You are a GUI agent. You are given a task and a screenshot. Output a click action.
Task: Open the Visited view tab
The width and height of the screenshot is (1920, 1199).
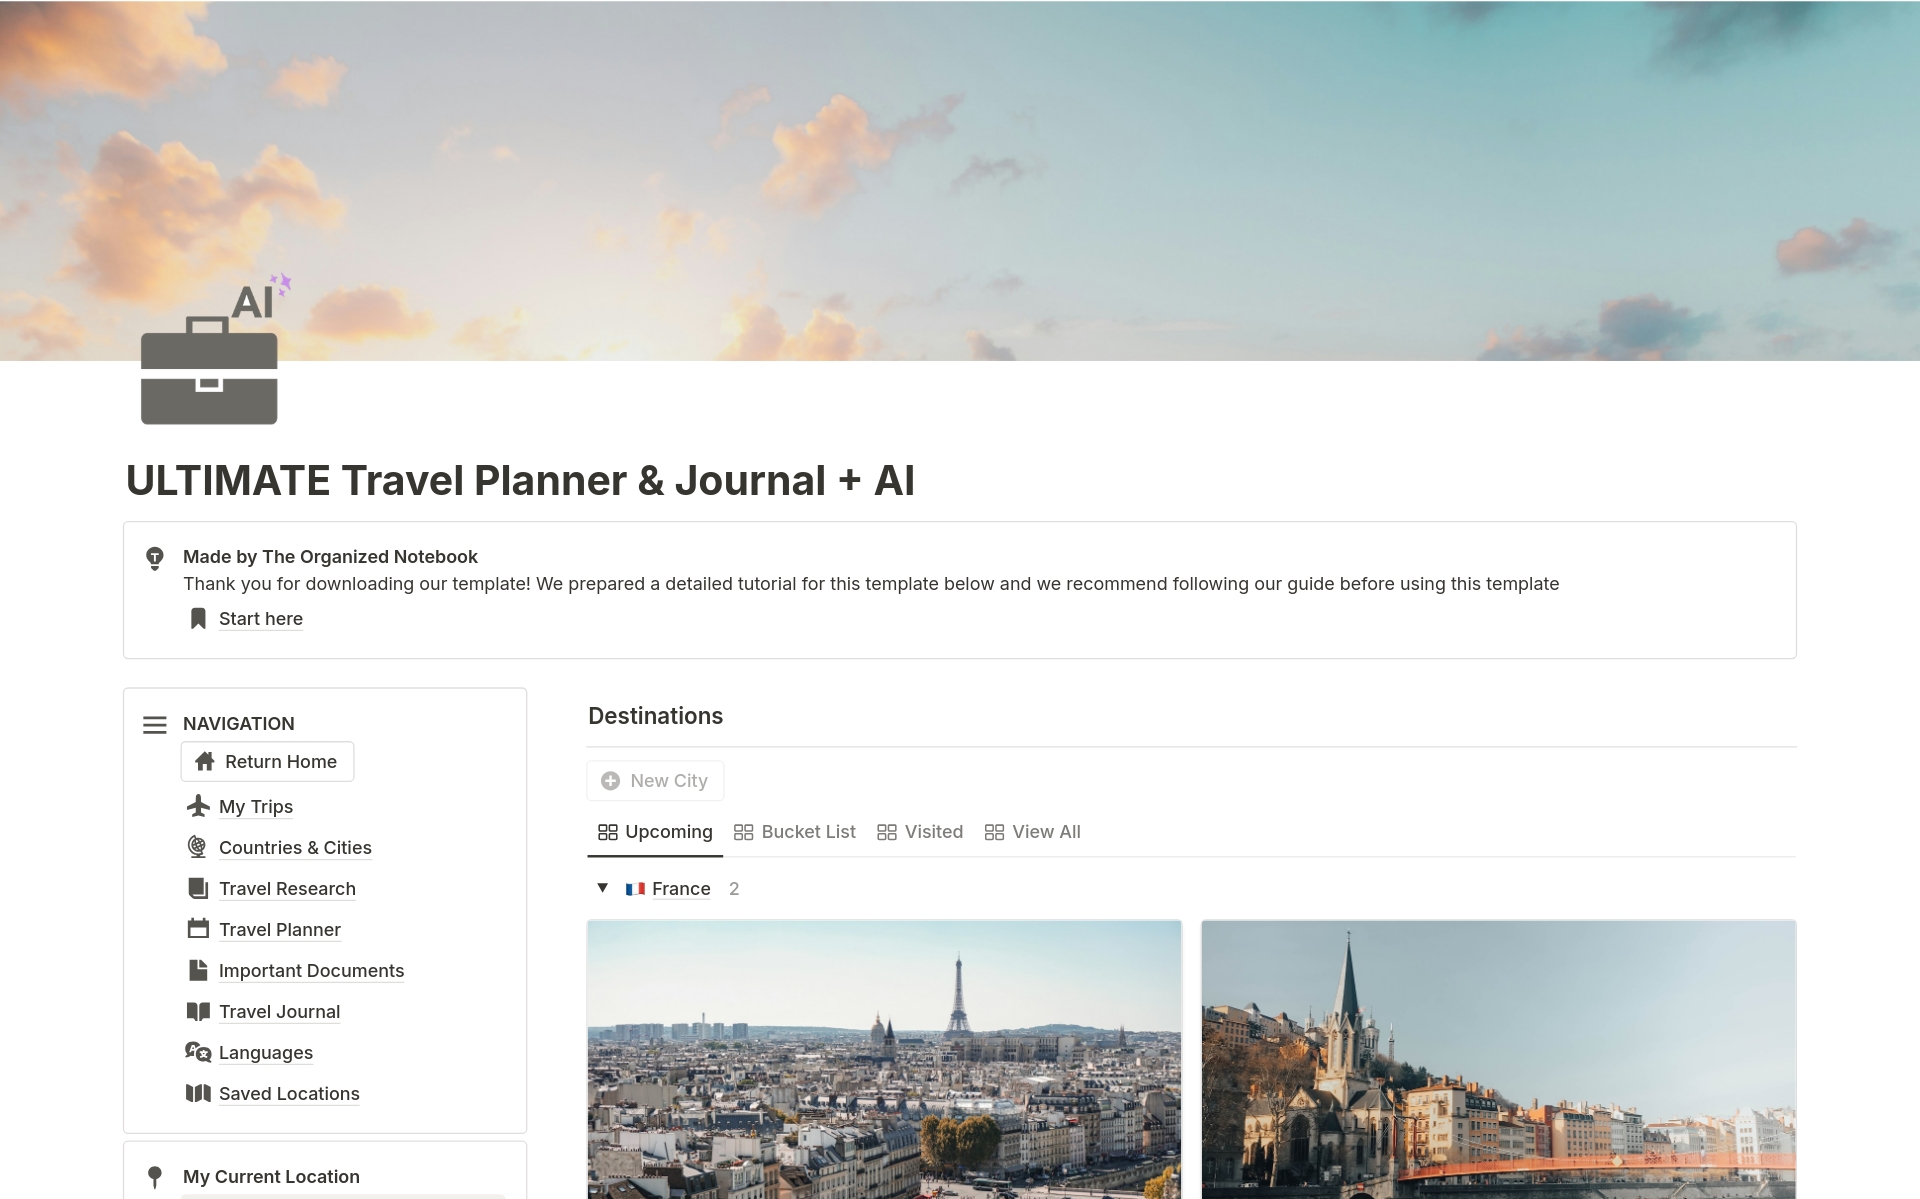point(920,832)
